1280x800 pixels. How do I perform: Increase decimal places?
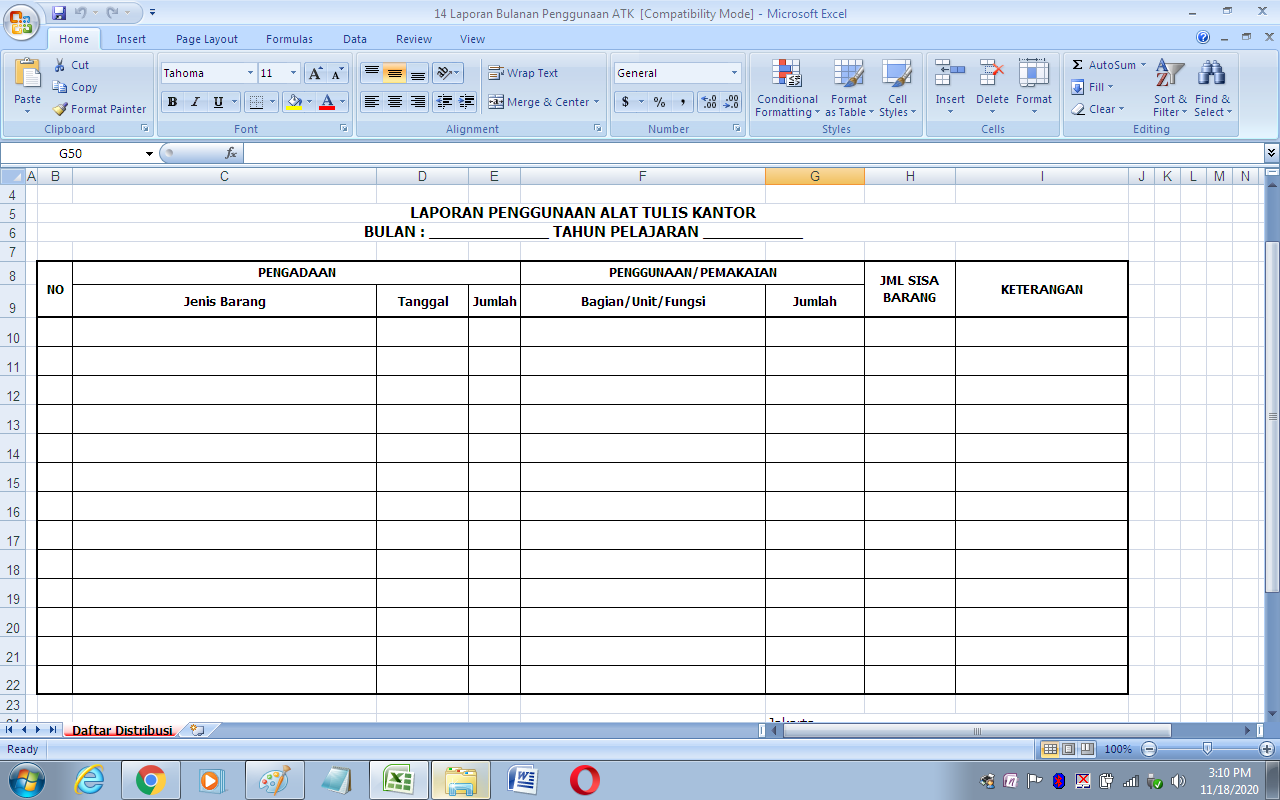pyautogui.click(x=709, y=102)
